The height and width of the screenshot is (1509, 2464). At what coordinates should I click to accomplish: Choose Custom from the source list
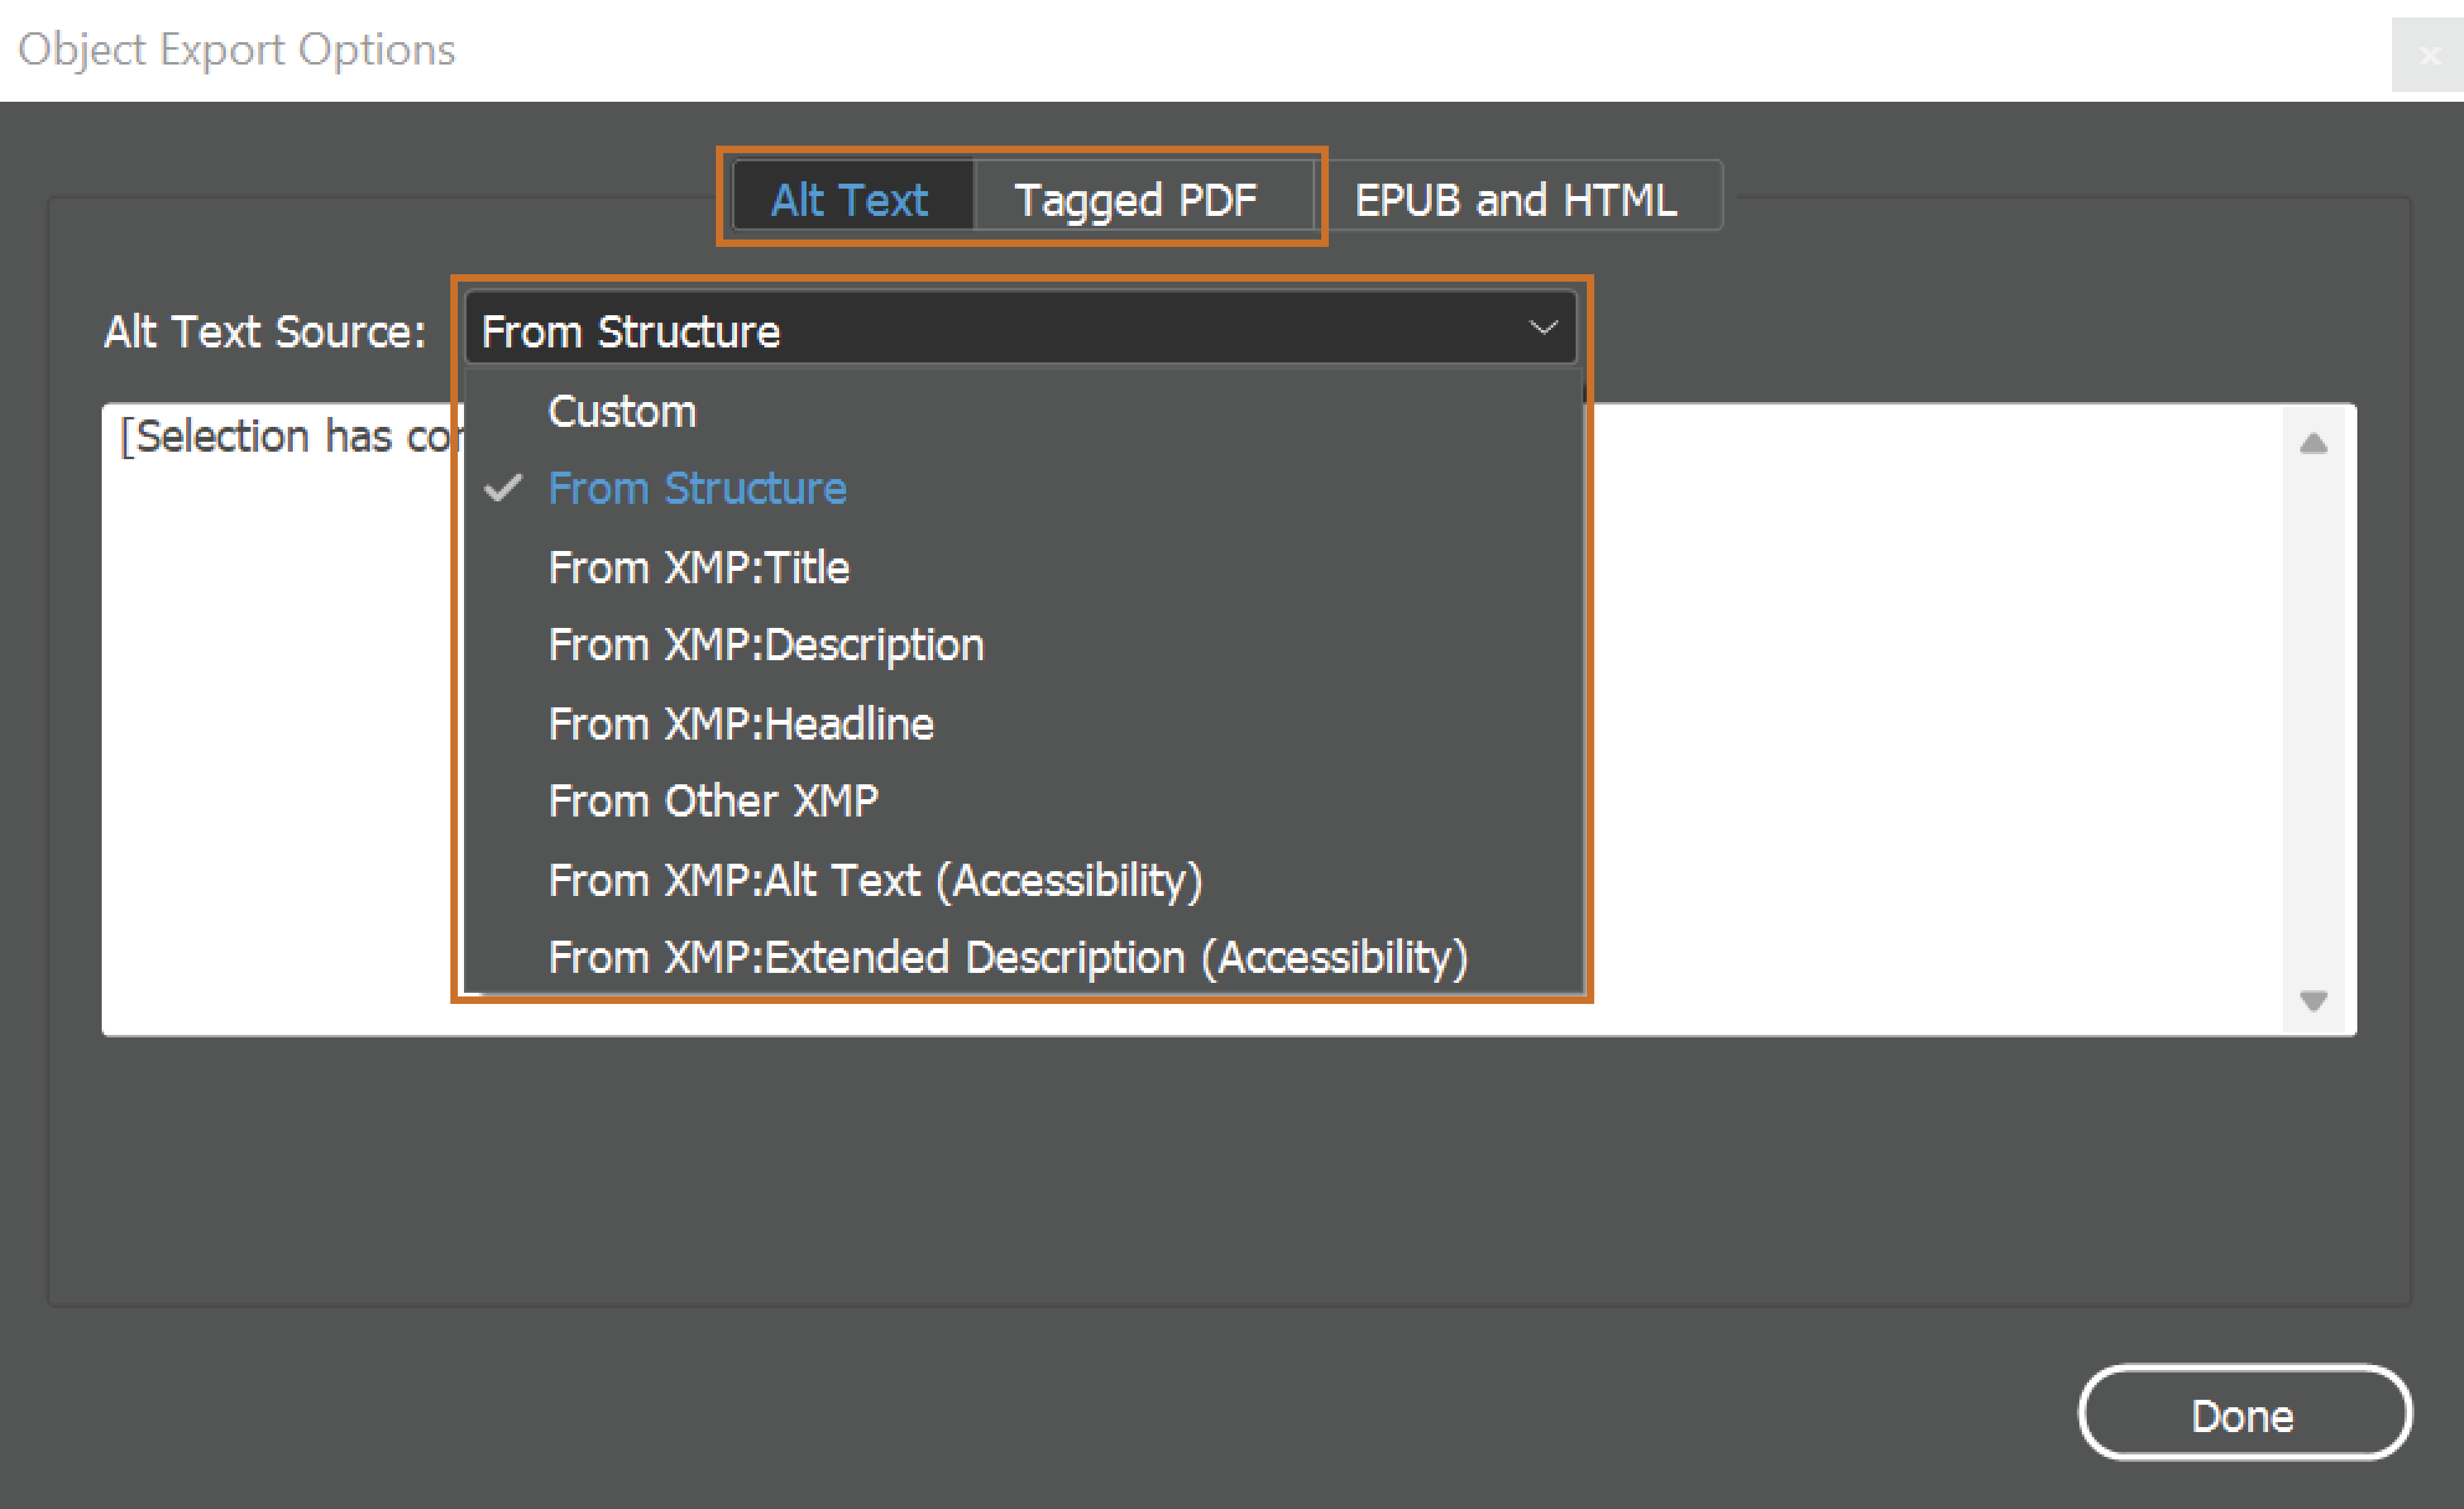622,411
